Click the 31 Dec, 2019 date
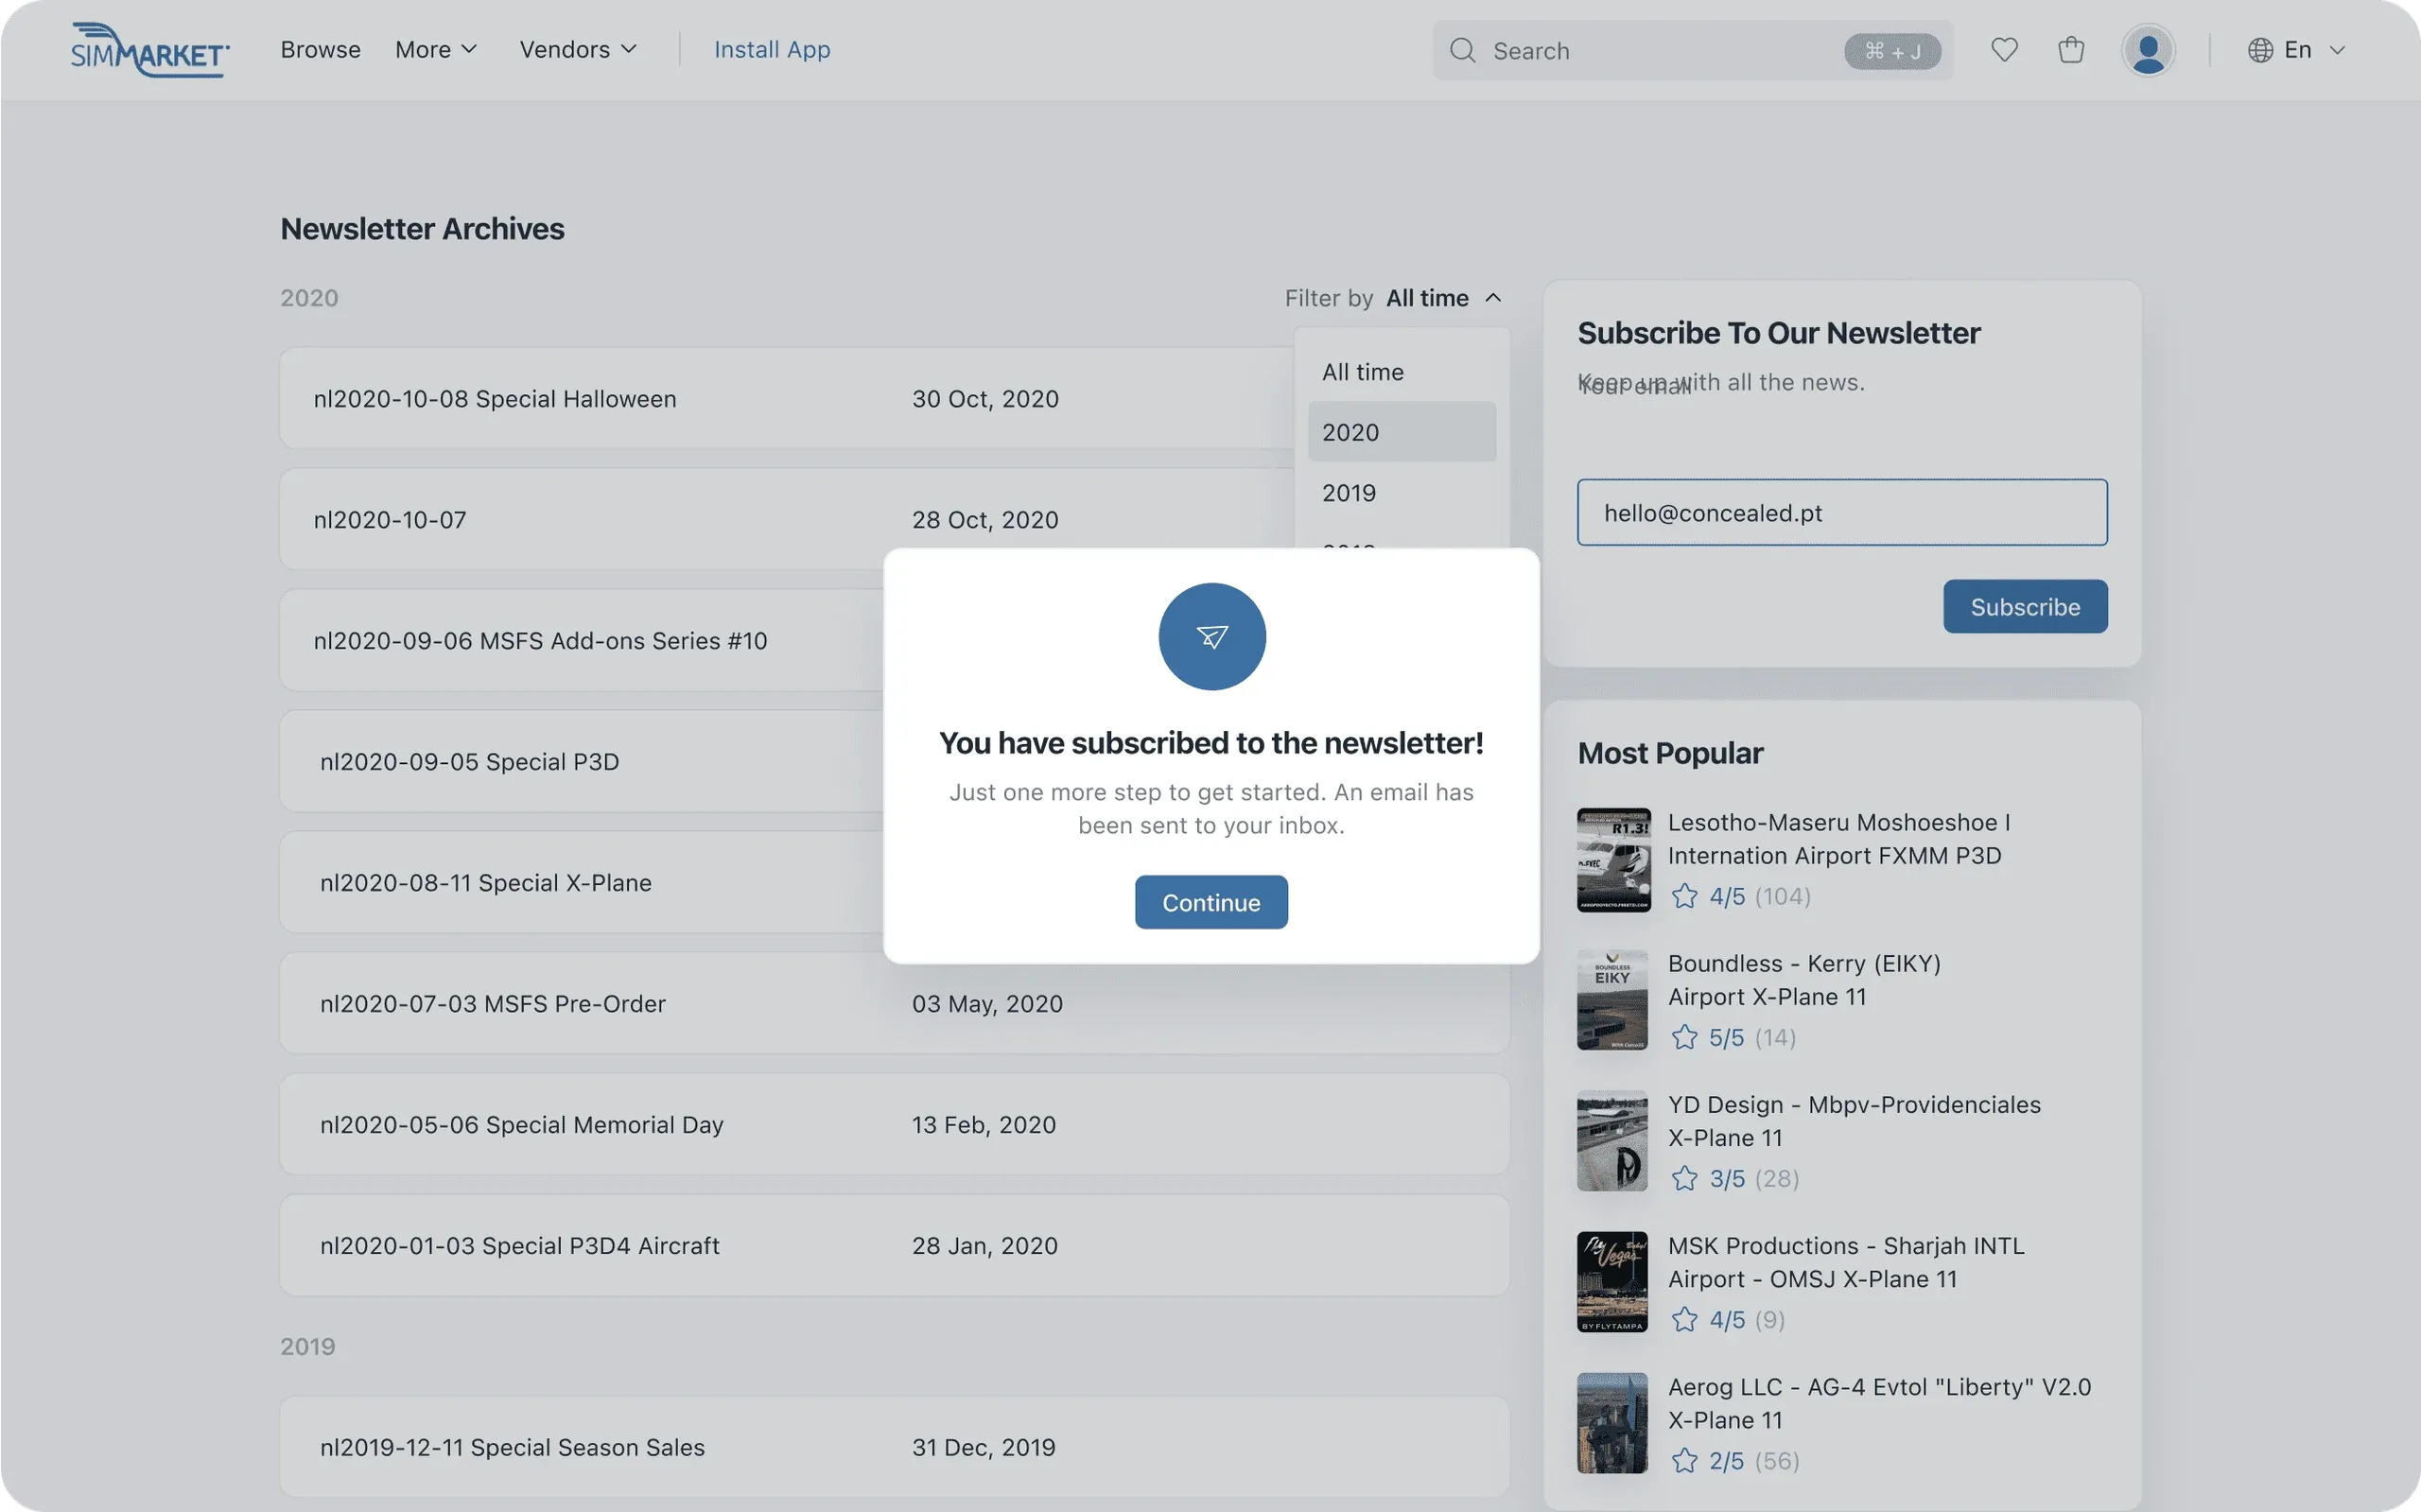2421x1512 pixels. (983, 1447)
